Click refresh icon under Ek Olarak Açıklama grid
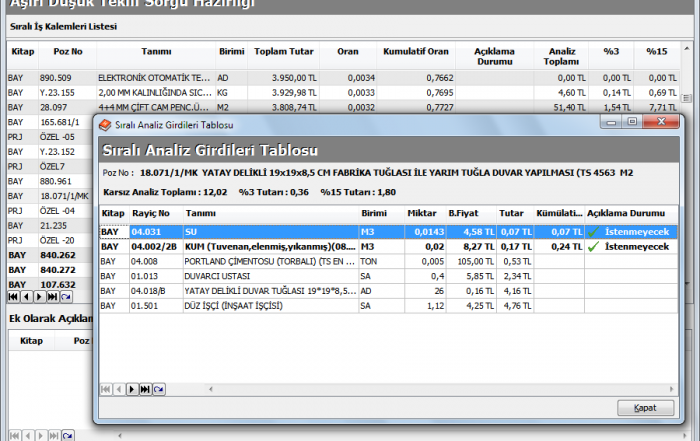This screenshot has width=700, height=441. (67, 435)
